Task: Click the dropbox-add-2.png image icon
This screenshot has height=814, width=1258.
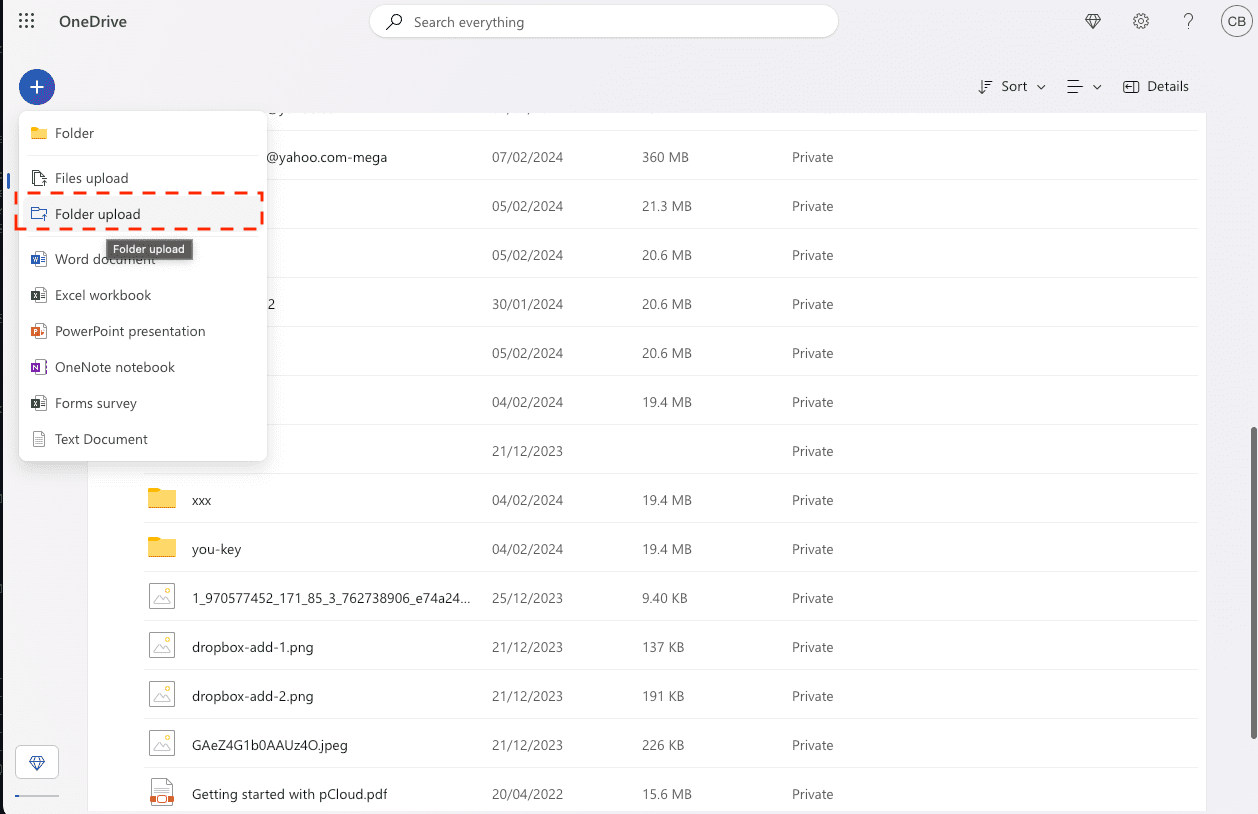Action: pyautogui.click(x=162, y=695)
